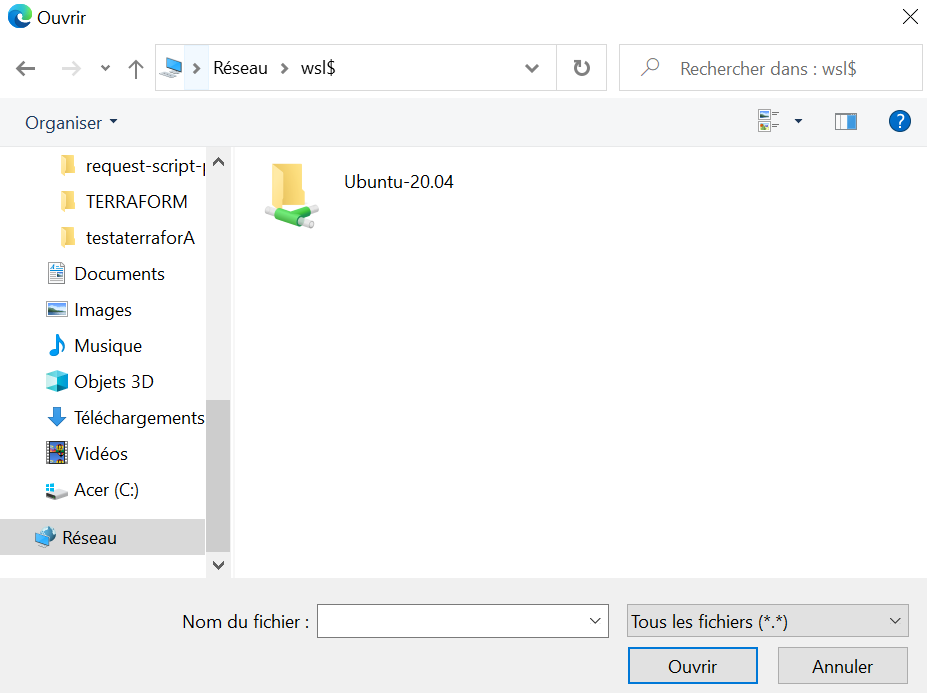This screenshot has width=927, height=693.
Task: Close the Ouvrir dialog
Action: point(910,17)
